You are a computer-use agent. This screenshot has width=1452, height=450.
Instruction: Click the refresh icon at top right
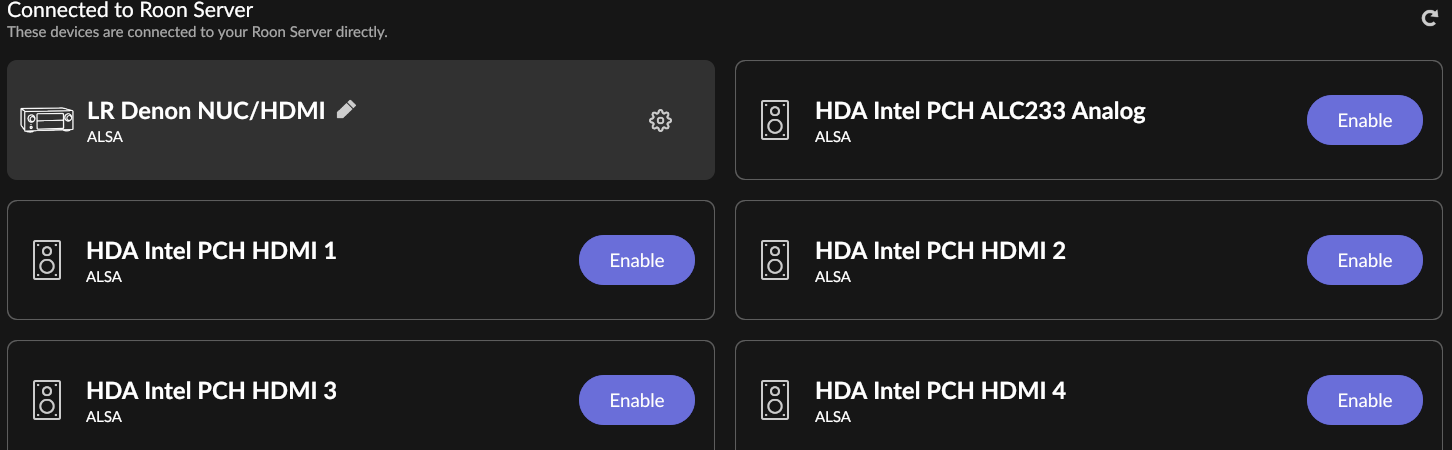pos(1430,18)
